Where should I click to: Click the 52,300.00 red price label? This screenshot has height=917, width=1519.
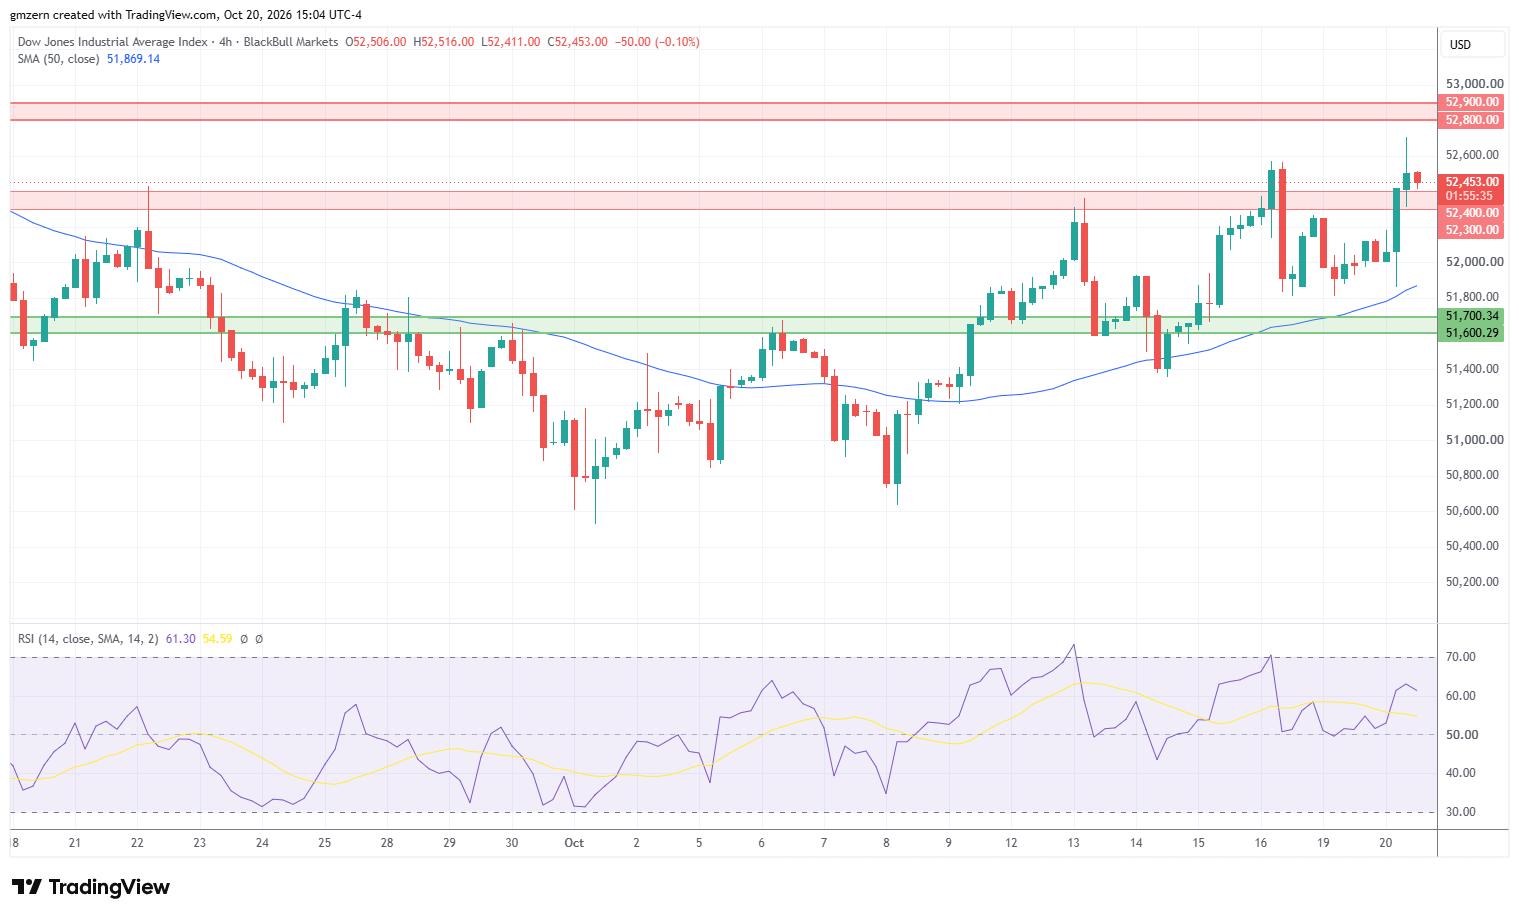pos(1471,230)
